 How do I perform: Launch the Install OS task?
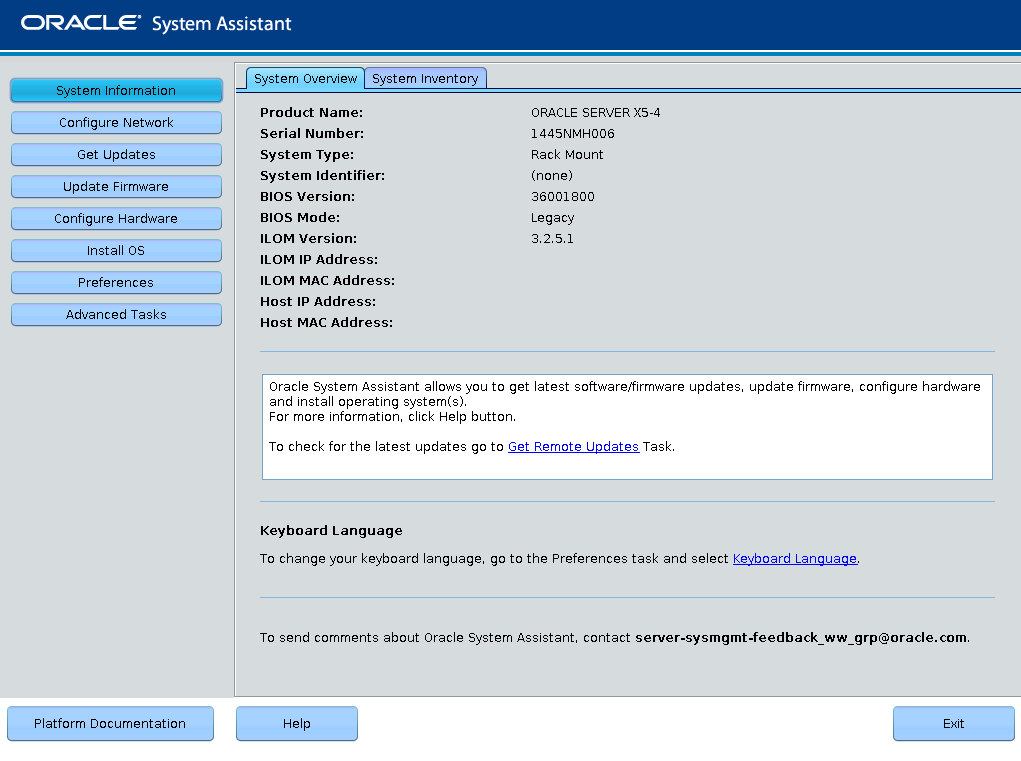(x=116, y=250)
